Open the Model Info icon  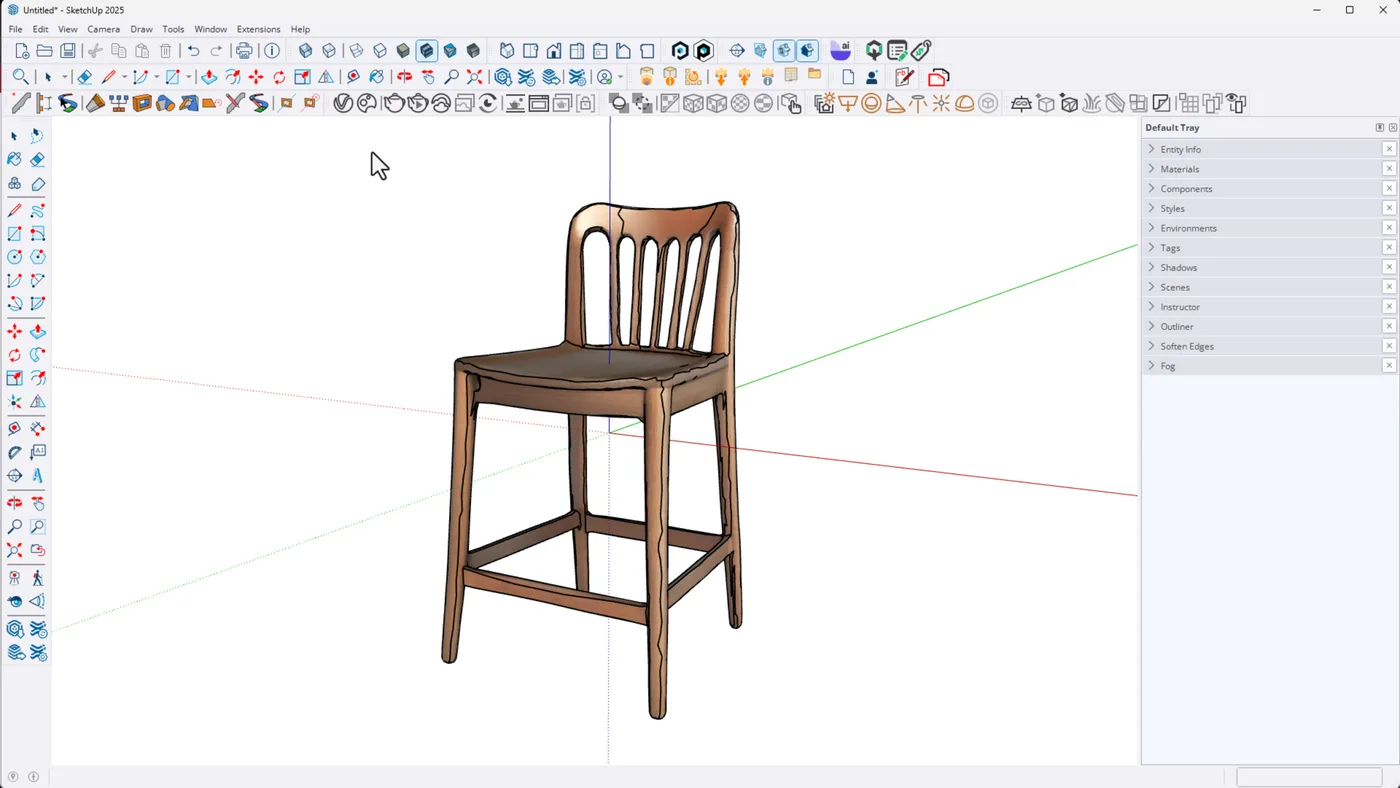pyautogui.click(x=272, y=51)
